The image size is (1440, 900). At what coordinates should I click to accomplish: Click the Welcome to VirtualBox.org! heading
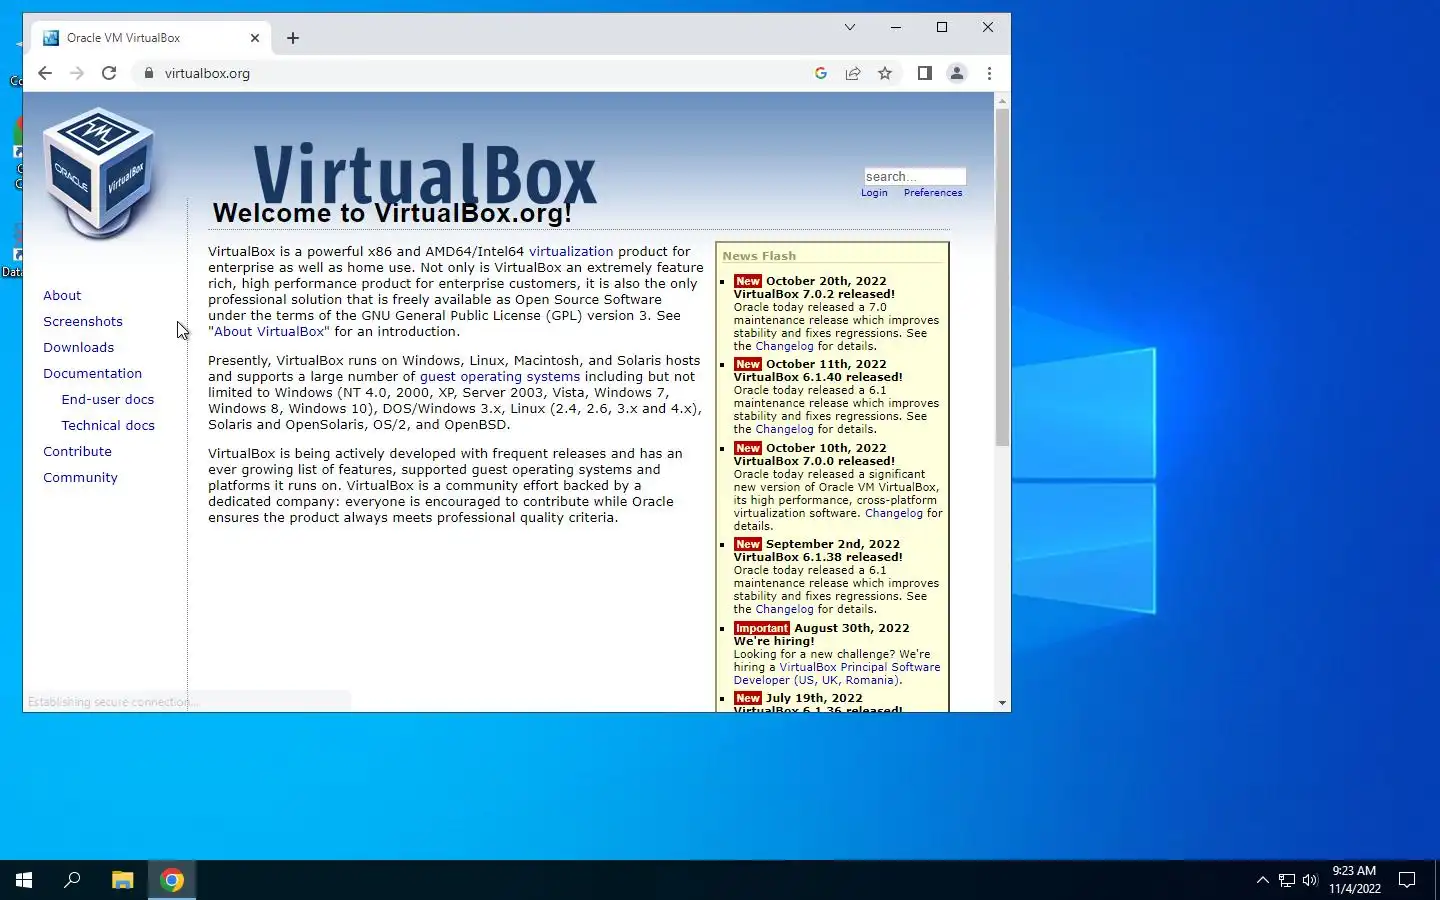click(x=392, y=213)
